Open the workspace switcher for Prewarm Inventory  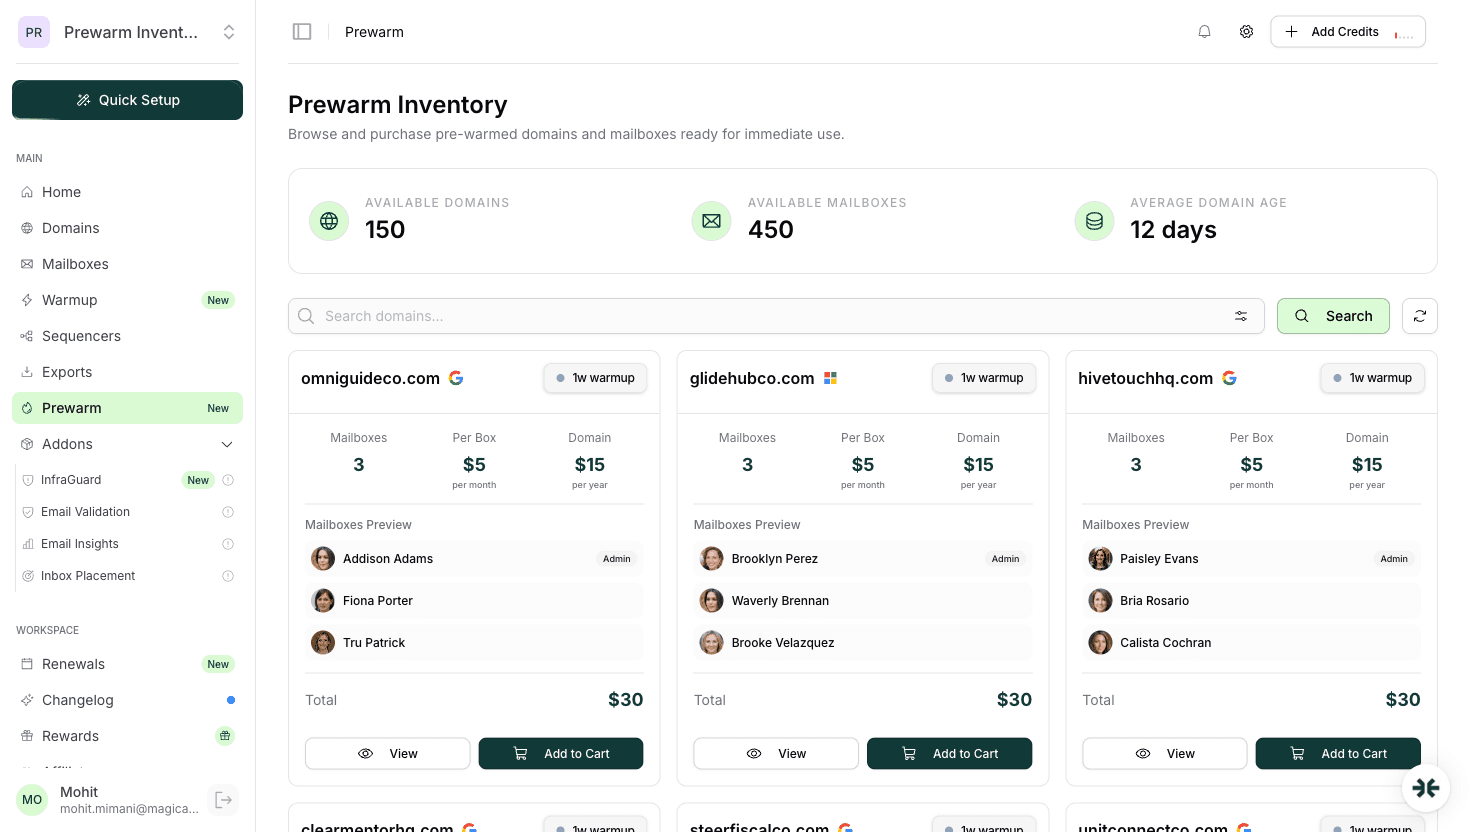[x=228, y=31]
